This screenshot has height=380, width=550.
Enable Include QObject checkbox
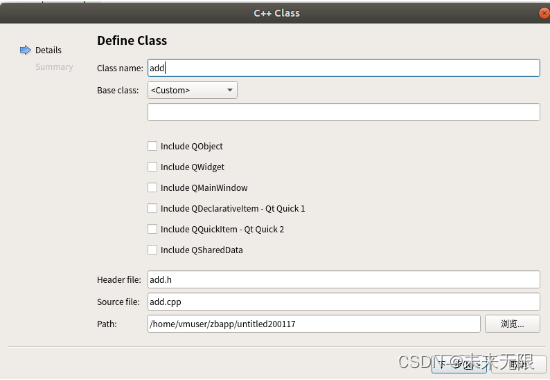[x=152, y=146]
